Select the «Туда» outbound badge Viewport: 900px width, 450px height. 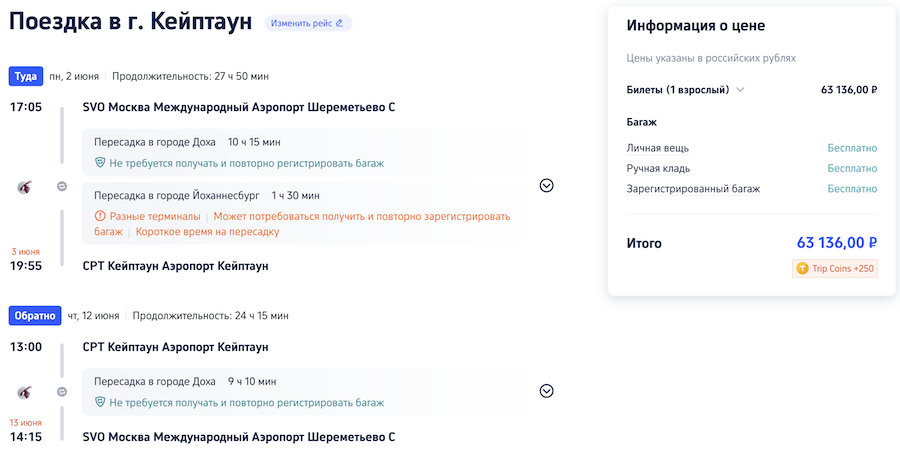click(x=25, y=76)
